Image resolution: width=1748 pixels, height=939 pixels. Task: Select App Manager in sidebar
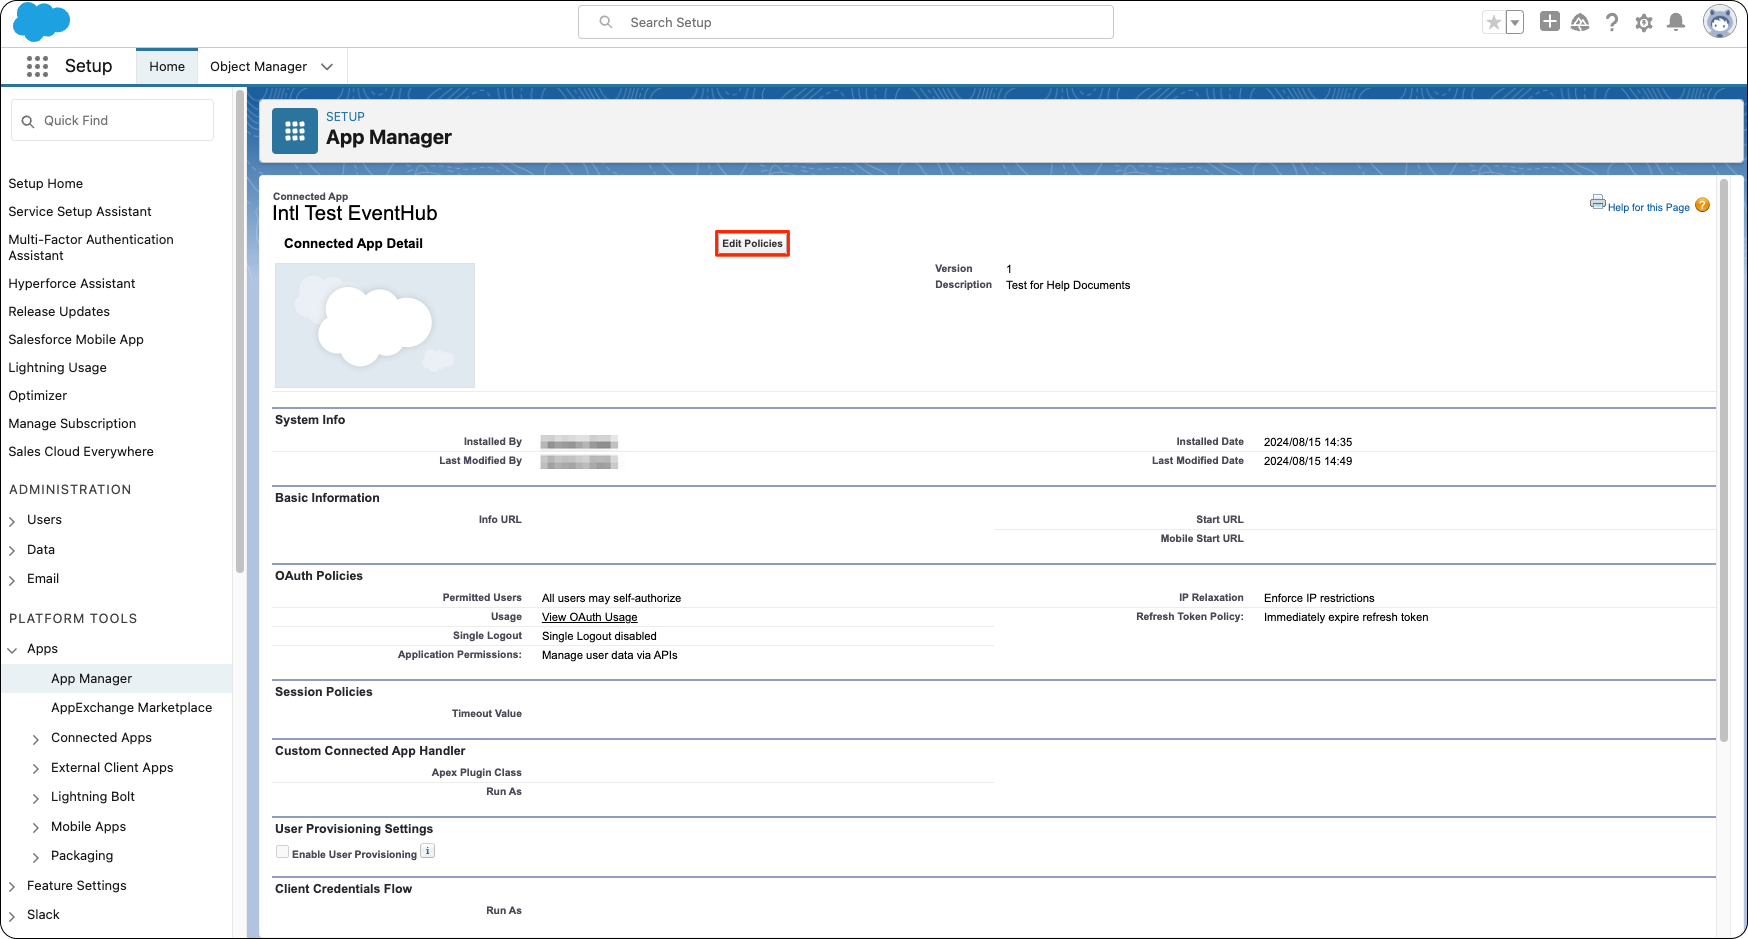click(x=116, y=678)
